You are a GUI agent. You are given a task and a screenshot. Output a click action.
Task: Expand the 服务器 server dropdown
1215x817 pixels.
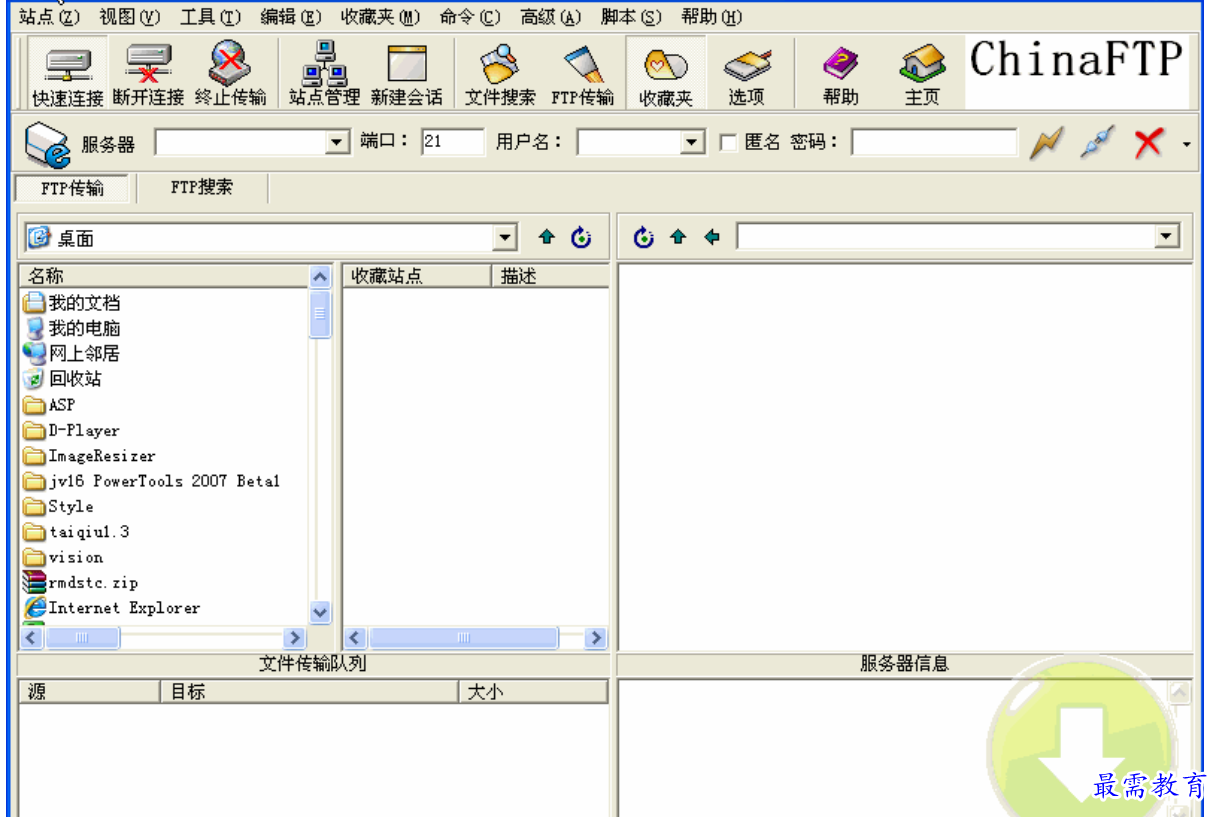point(338,144)
